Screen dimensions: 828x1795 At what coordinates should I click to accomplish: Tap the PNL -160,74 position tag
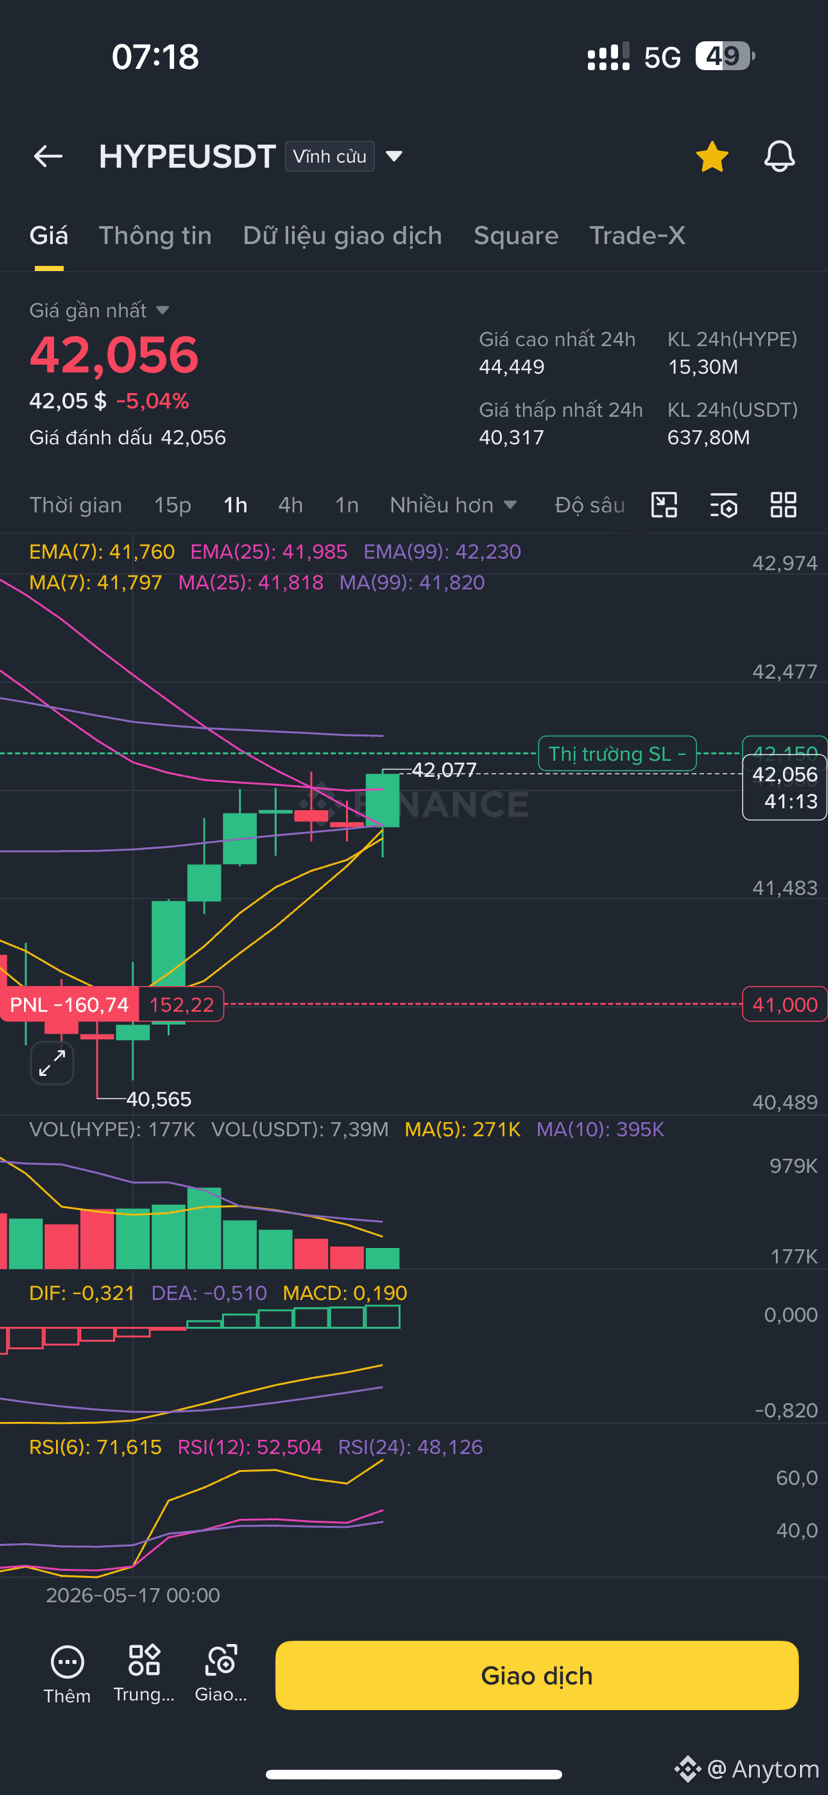[x=69, y=1004]
